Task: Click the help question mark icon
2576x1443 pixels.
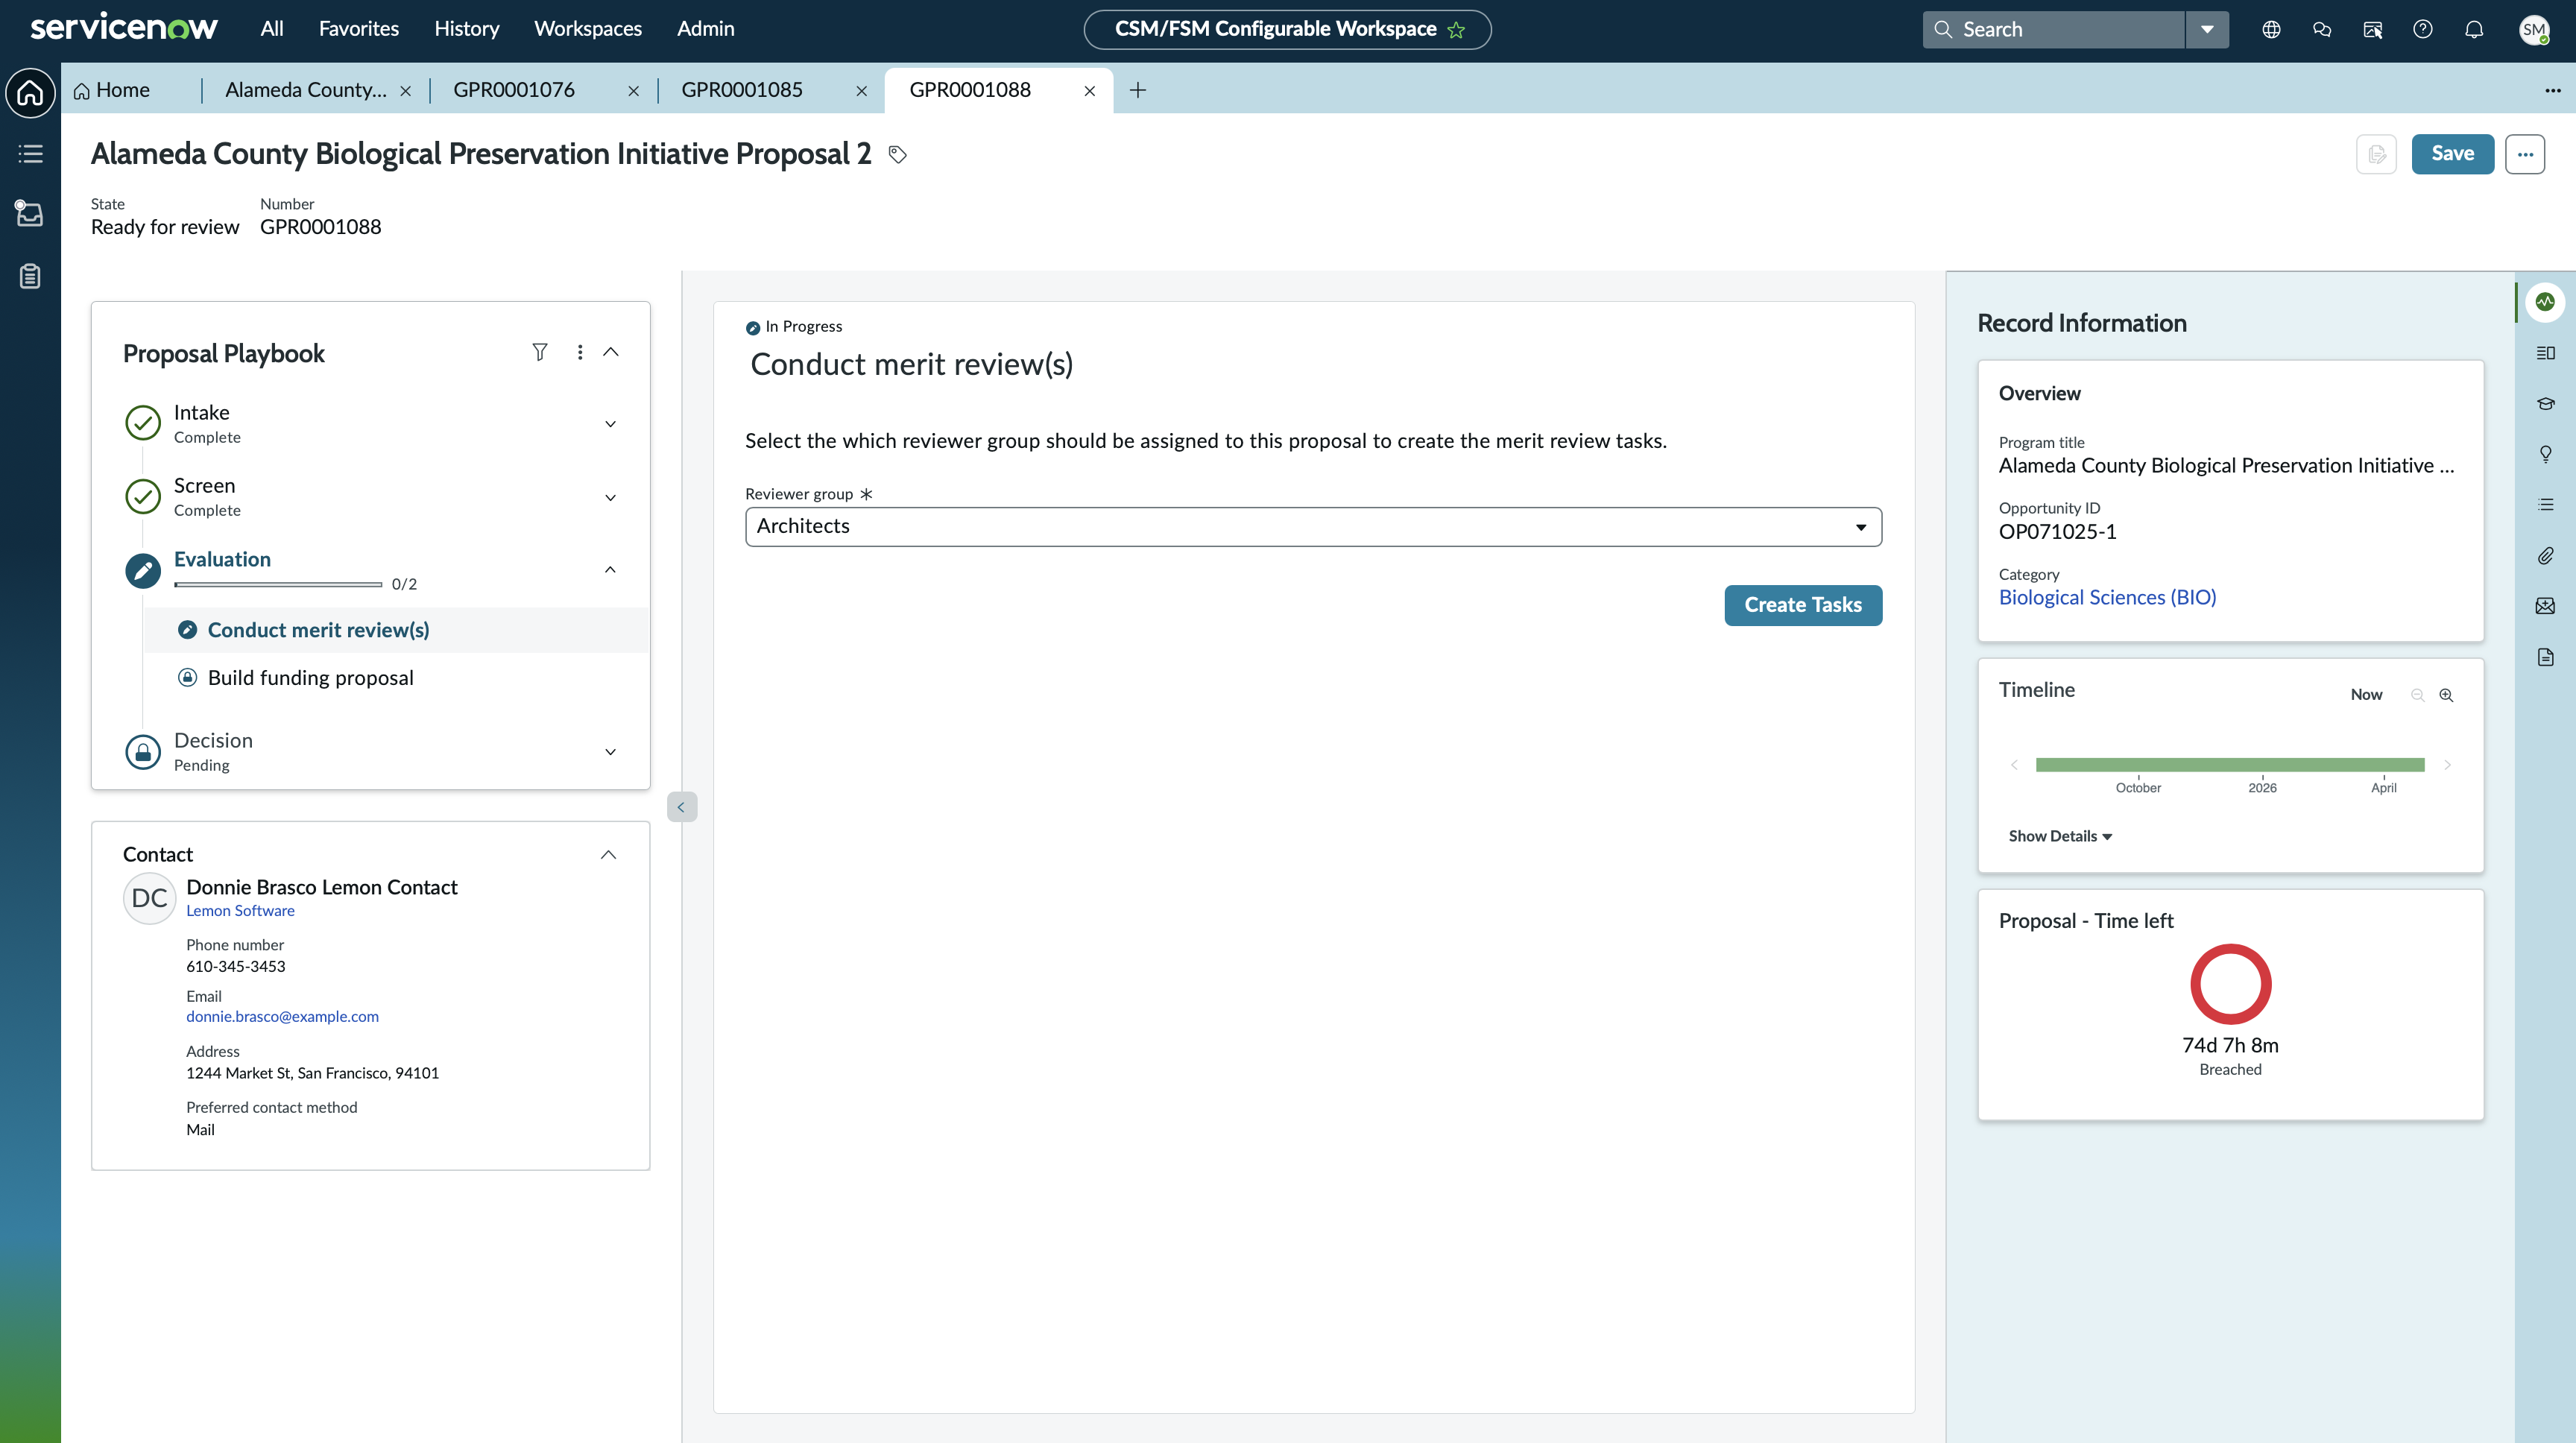Action: [x=2422, y=29]
